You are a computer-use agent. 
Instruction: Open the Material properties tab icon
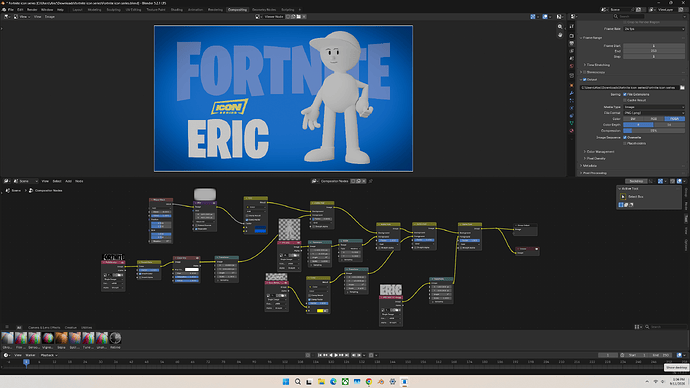coord(572,131)
